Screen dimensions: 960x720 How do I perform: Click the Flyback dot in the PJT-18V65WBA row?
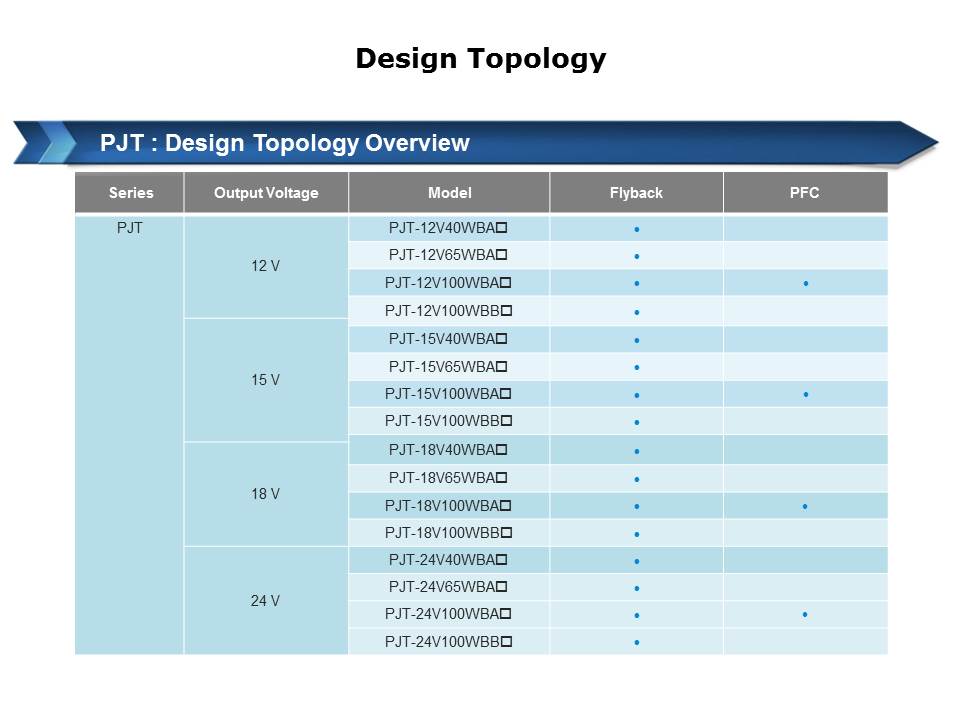pos(636,479)
